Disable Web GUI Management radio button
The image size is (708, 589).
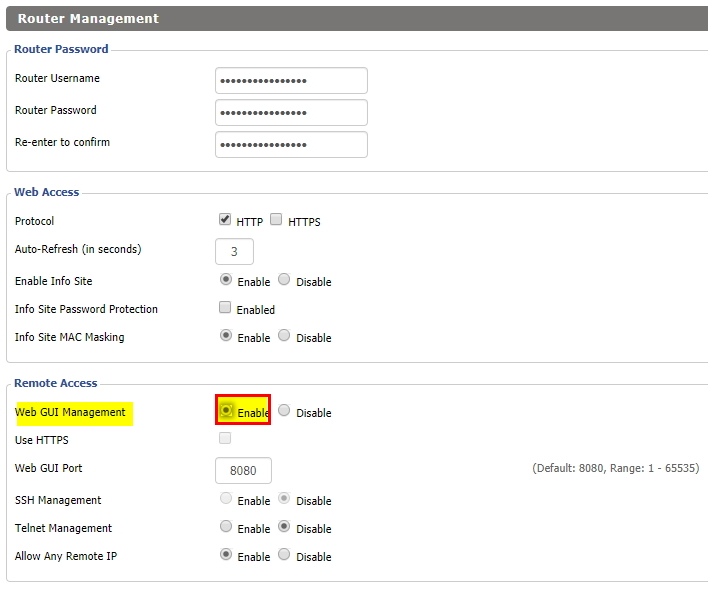pos(284,411)
